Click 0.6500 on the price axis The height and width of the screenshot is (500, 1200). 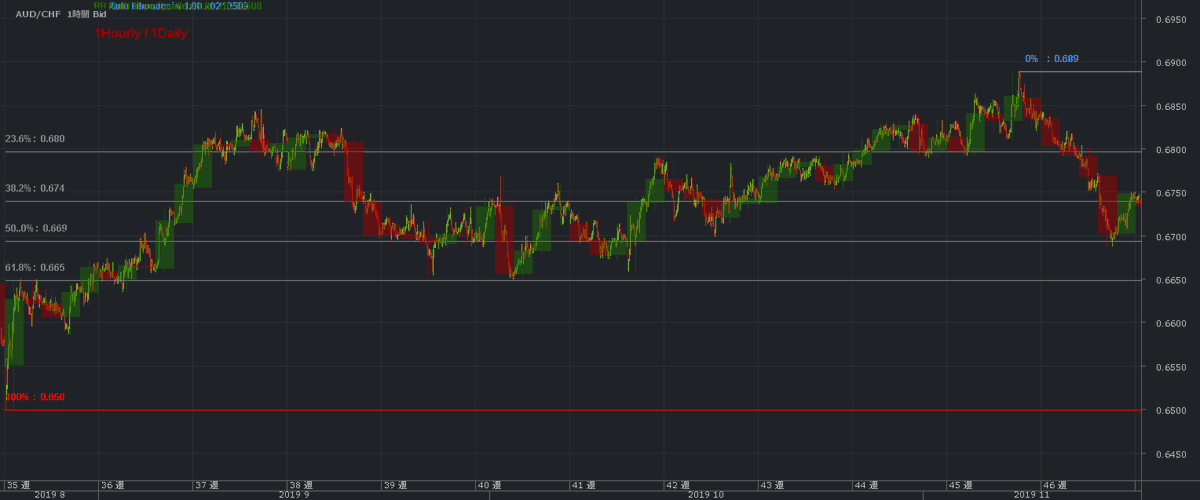(1170, 411)
